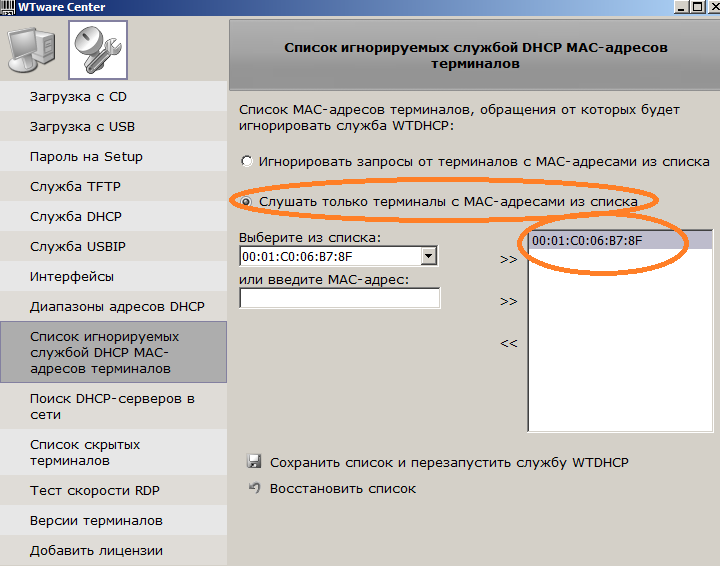The height and width of the screenshot is (566, 720).
Task: Click the computer terminals icon
Action: click(x=35, y=50)
